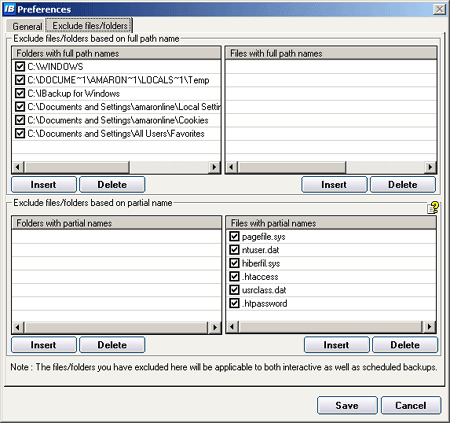Select the ntuser.dat entry text
This screenshot has height=423, width=450.
(x=260, y=250)
